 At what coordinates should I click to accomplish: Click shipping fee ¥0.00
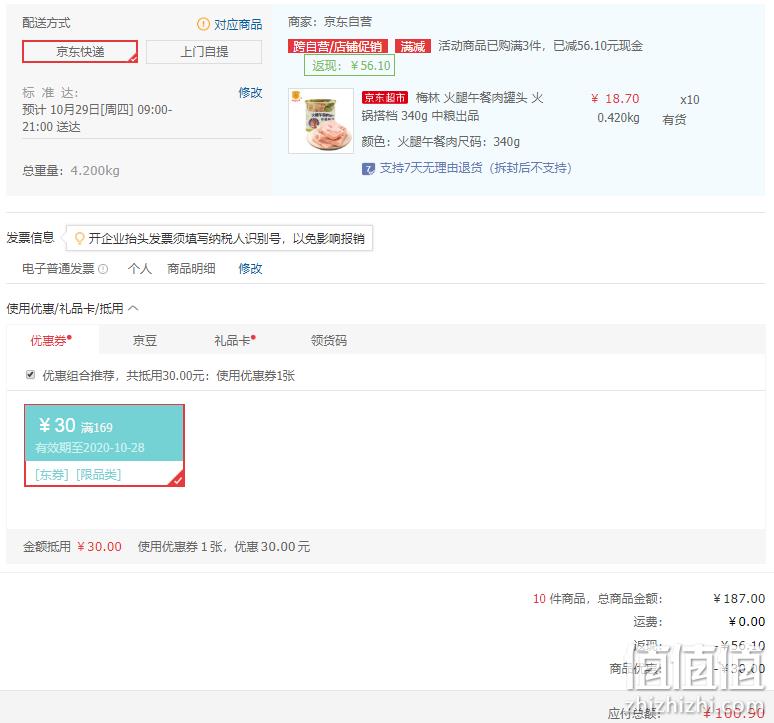tap(747, 621)
